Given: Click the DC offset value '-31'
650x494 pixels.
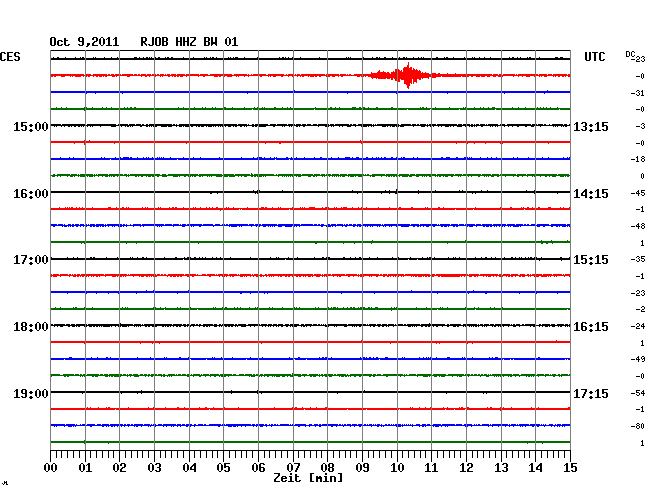Looking at the screenshot, I should (x=640, y=93).
